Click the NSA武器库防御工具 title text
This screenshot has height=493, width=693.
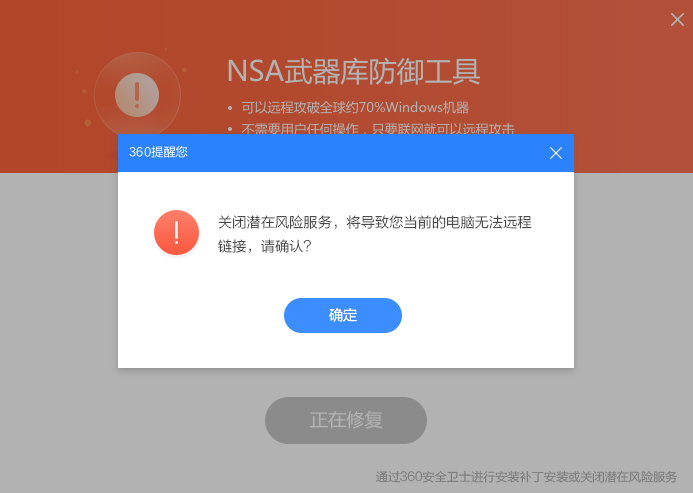click(354, 72)
